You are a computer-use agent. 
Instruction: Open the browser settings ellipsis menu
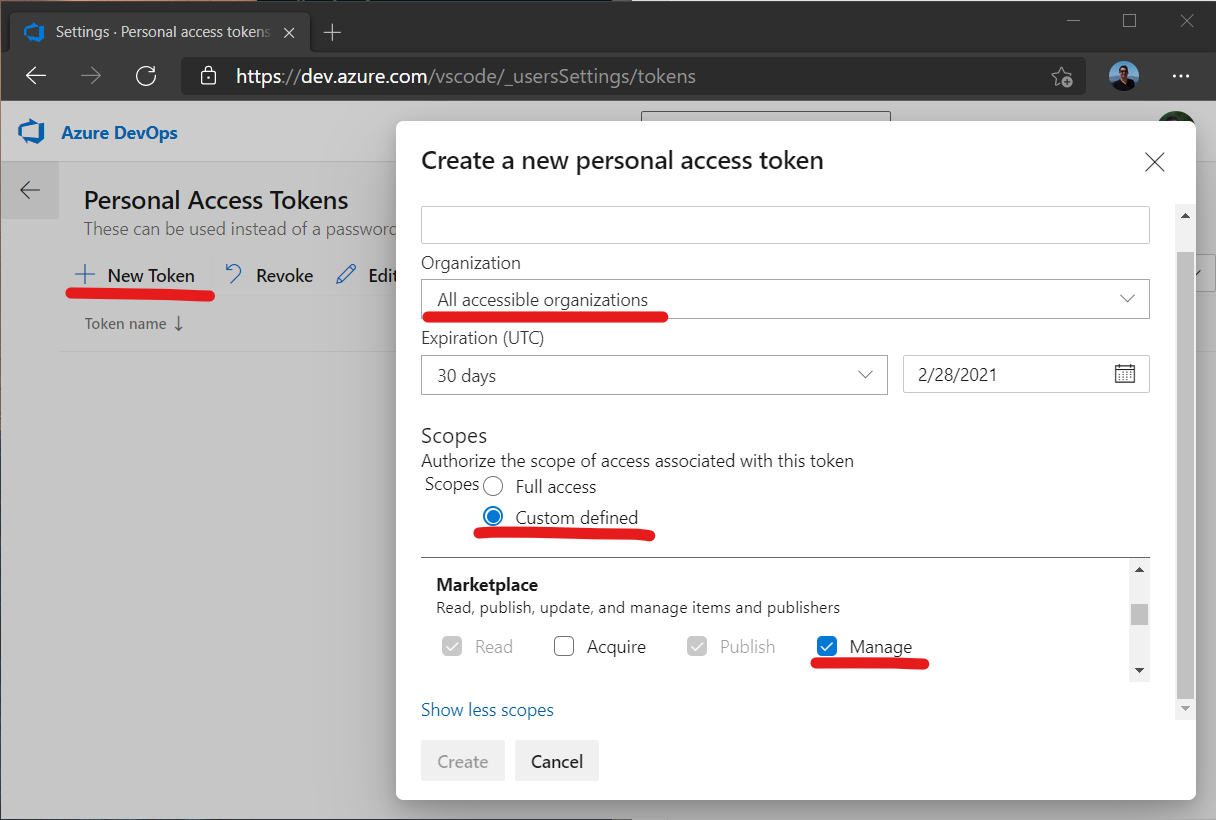pyautogui.click(x=1180, y=76)
